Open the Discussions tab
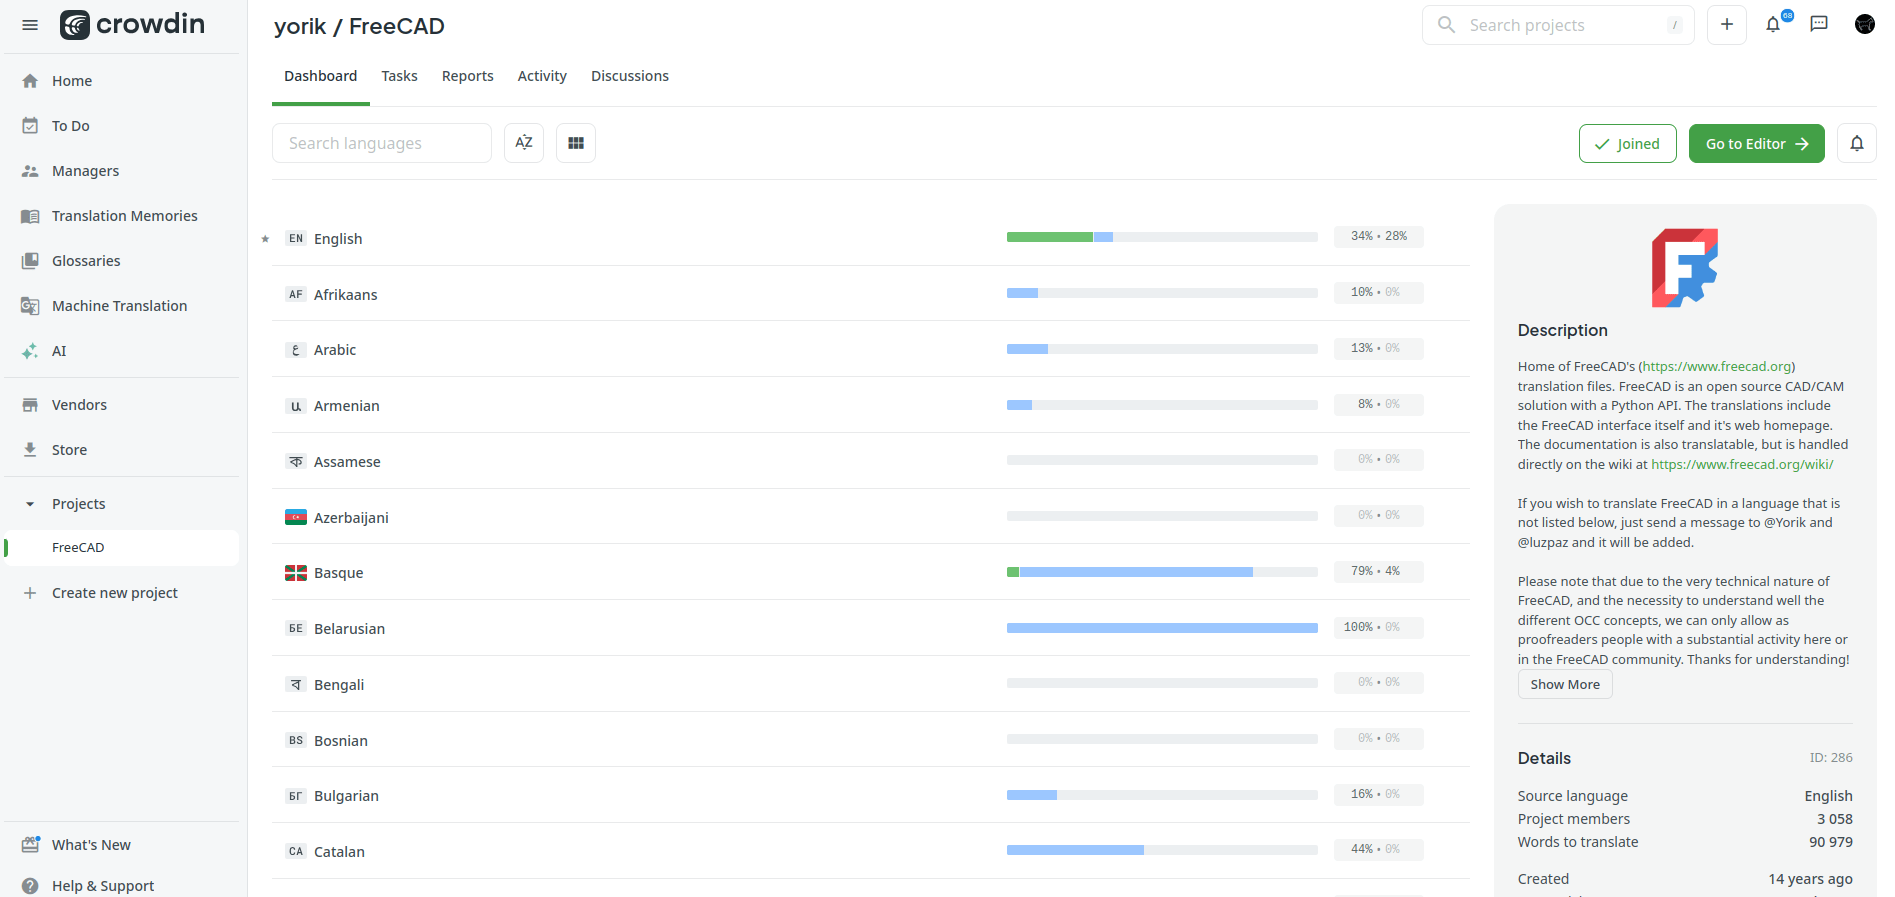 coord(629,76)
